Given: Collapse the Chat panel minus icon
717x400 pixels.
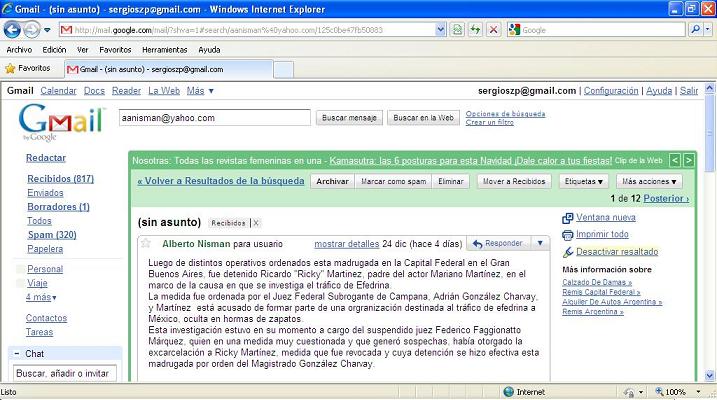Looking at the screenshot, I should [x=17, y=354].
